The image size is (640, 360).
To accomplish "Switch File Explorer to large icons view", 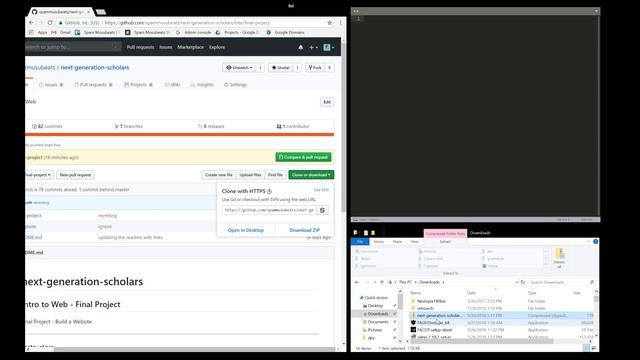I will pos(594,348).
